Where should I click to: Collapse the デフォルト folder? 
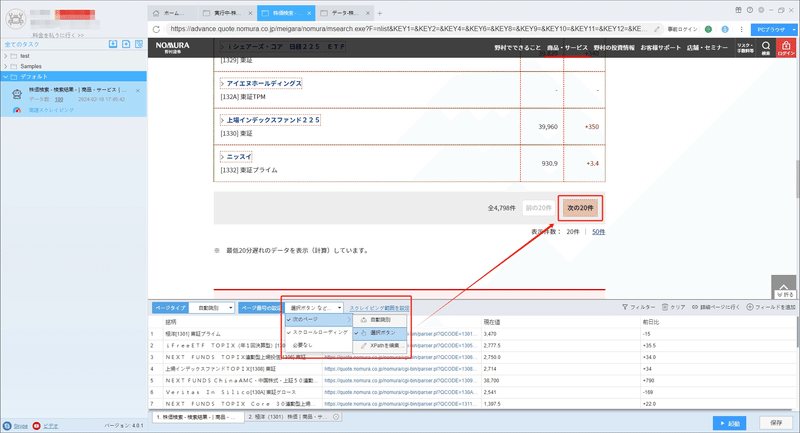pyautogui.click(x=6, y=77)
